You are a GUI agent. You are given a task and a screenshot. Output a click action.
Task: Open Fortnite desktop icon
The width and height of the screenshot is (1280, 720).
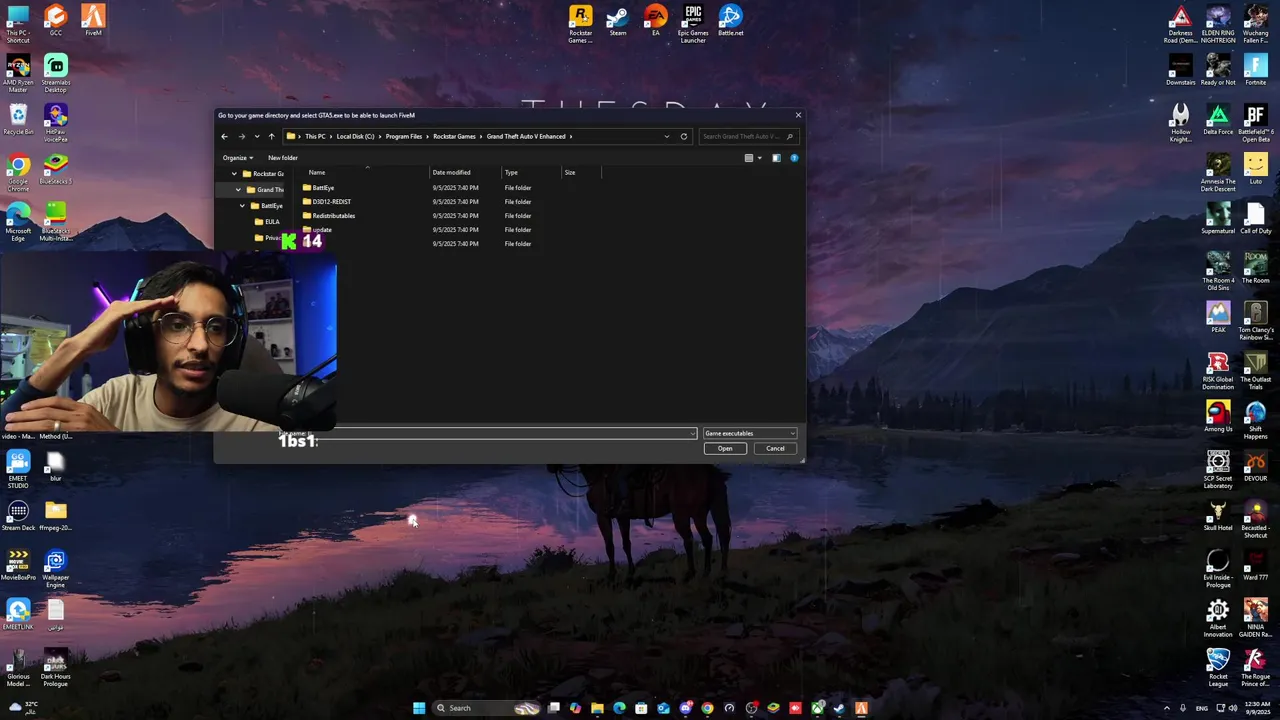click(x=1256, y=71)
